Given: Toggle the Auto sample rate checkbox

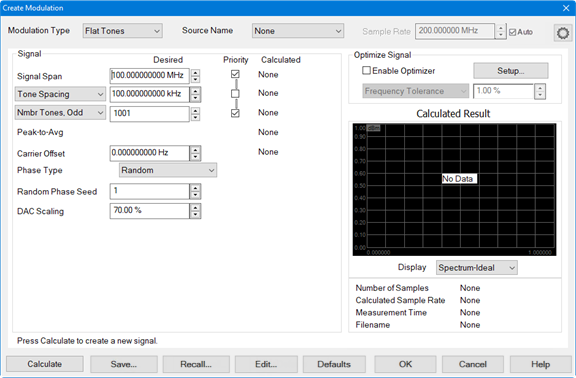Looking at the screenshot, I should pos(513,32).
